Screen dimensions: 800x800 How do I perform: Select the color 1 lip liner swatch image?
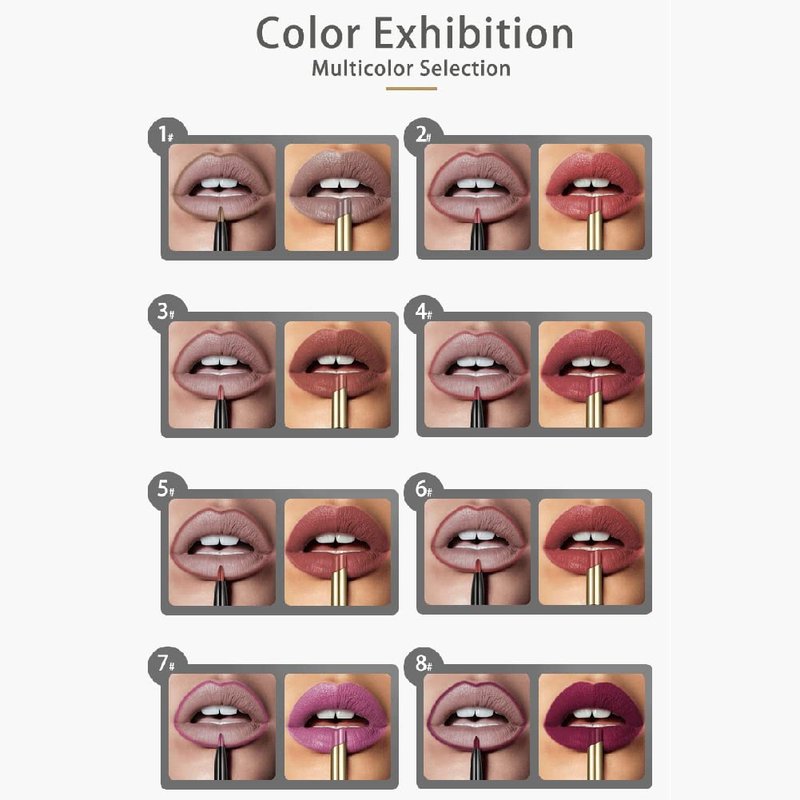coord(222,197)
